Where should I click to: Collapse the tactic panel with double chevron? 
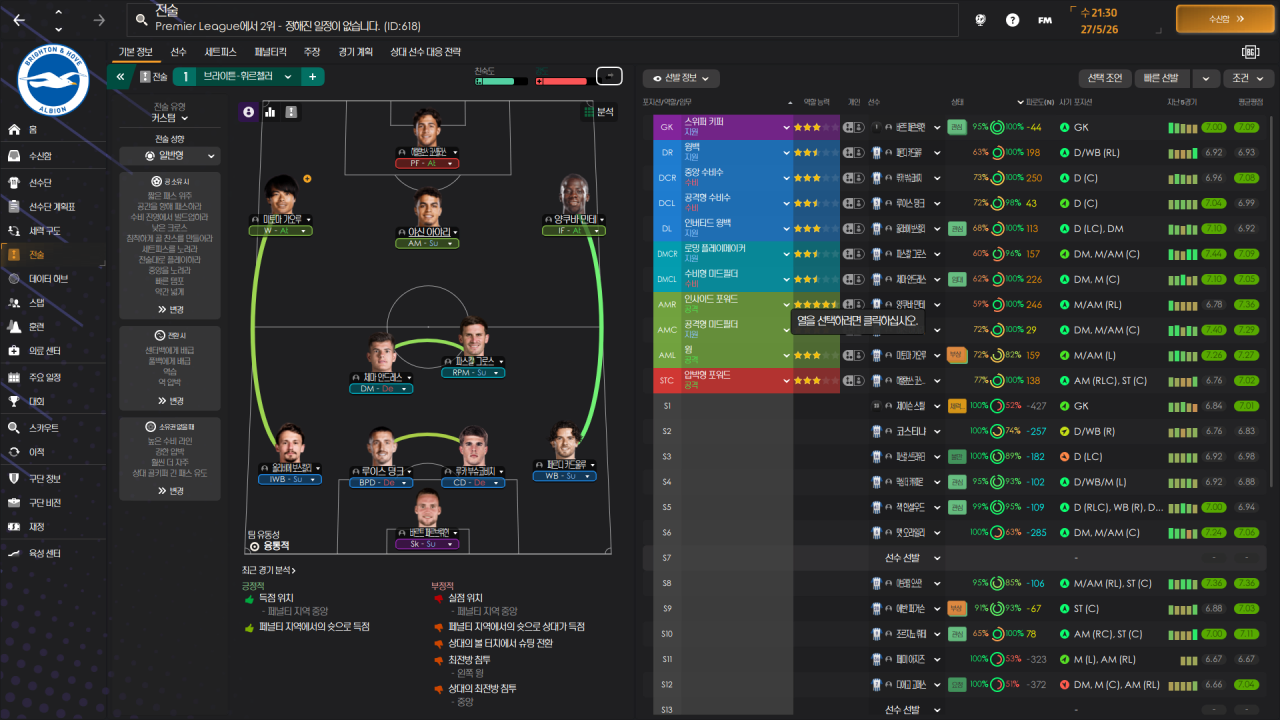pyautogui.click(x=120, y=76)
